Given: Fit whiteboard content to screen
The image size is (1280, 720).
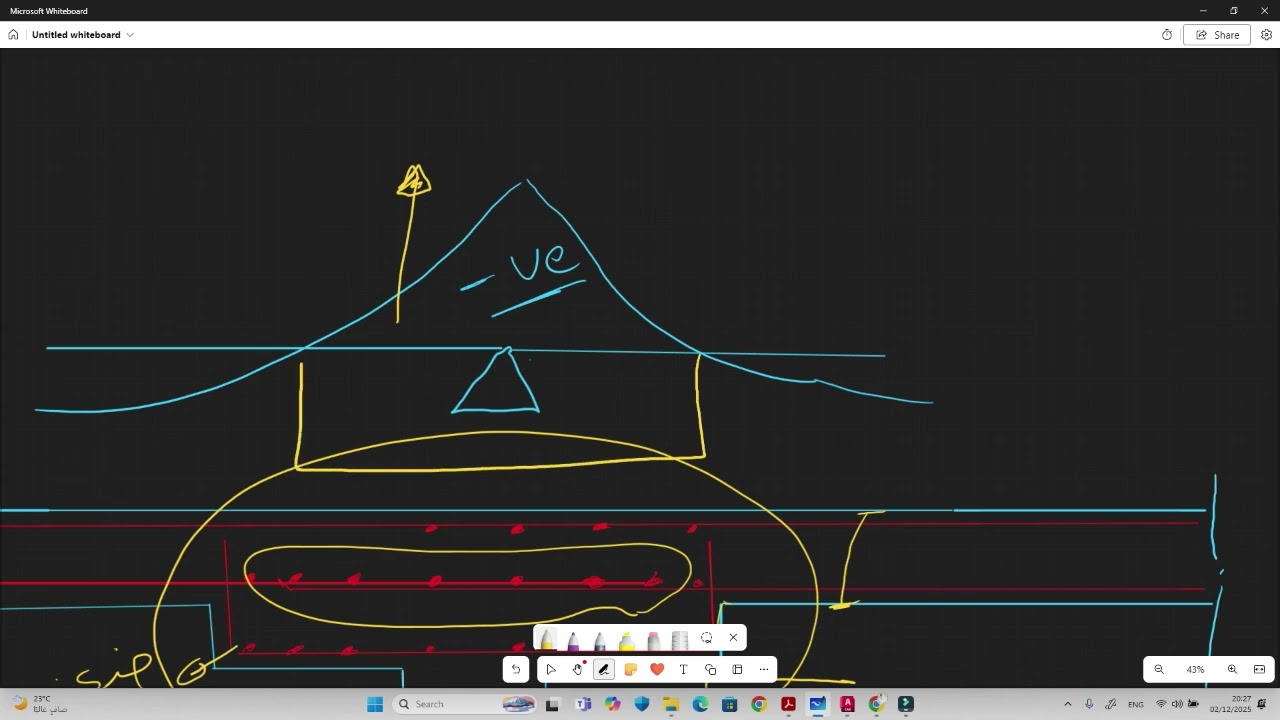Looking at the screenshot, I should point(1259,670).
